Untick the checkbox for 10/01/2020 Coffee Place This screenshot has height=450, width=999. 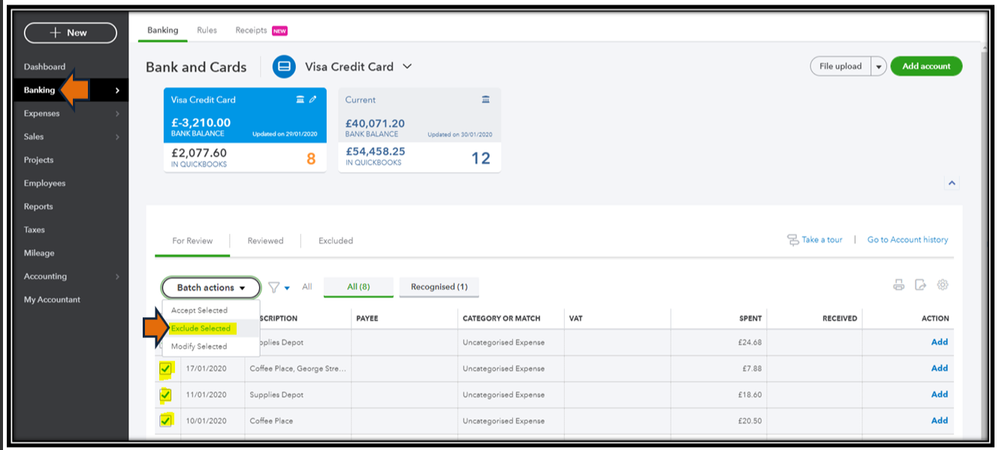point(166,421)
